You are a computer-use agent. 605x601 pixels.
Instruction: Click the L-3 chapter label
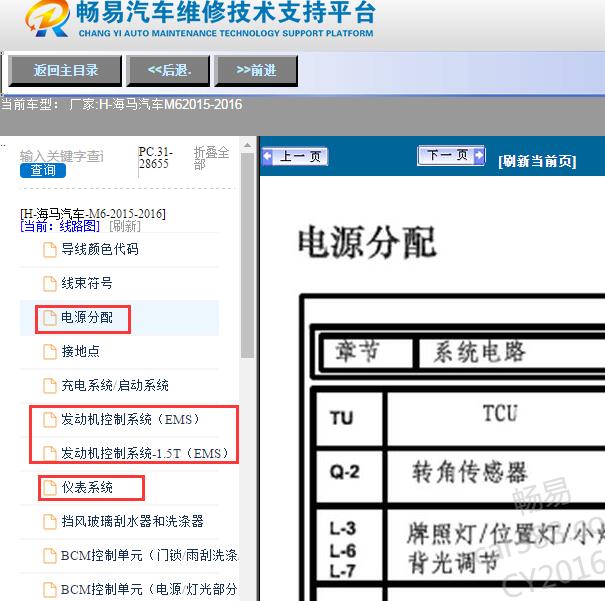click(343, 529)
